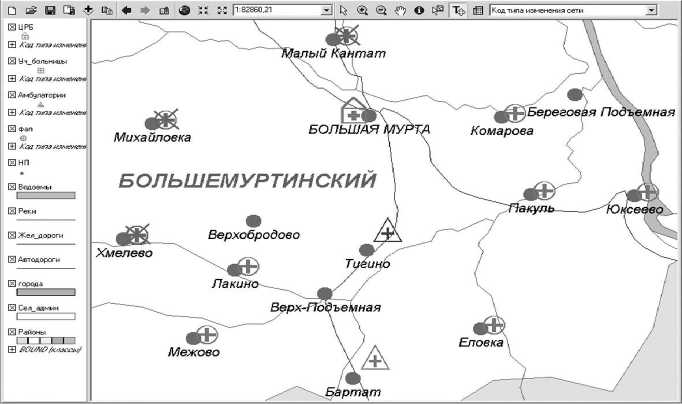Click the medical cross circle at Межово
Image resolution: width=682 pixels, height=404 pixels.
(207, 334)
